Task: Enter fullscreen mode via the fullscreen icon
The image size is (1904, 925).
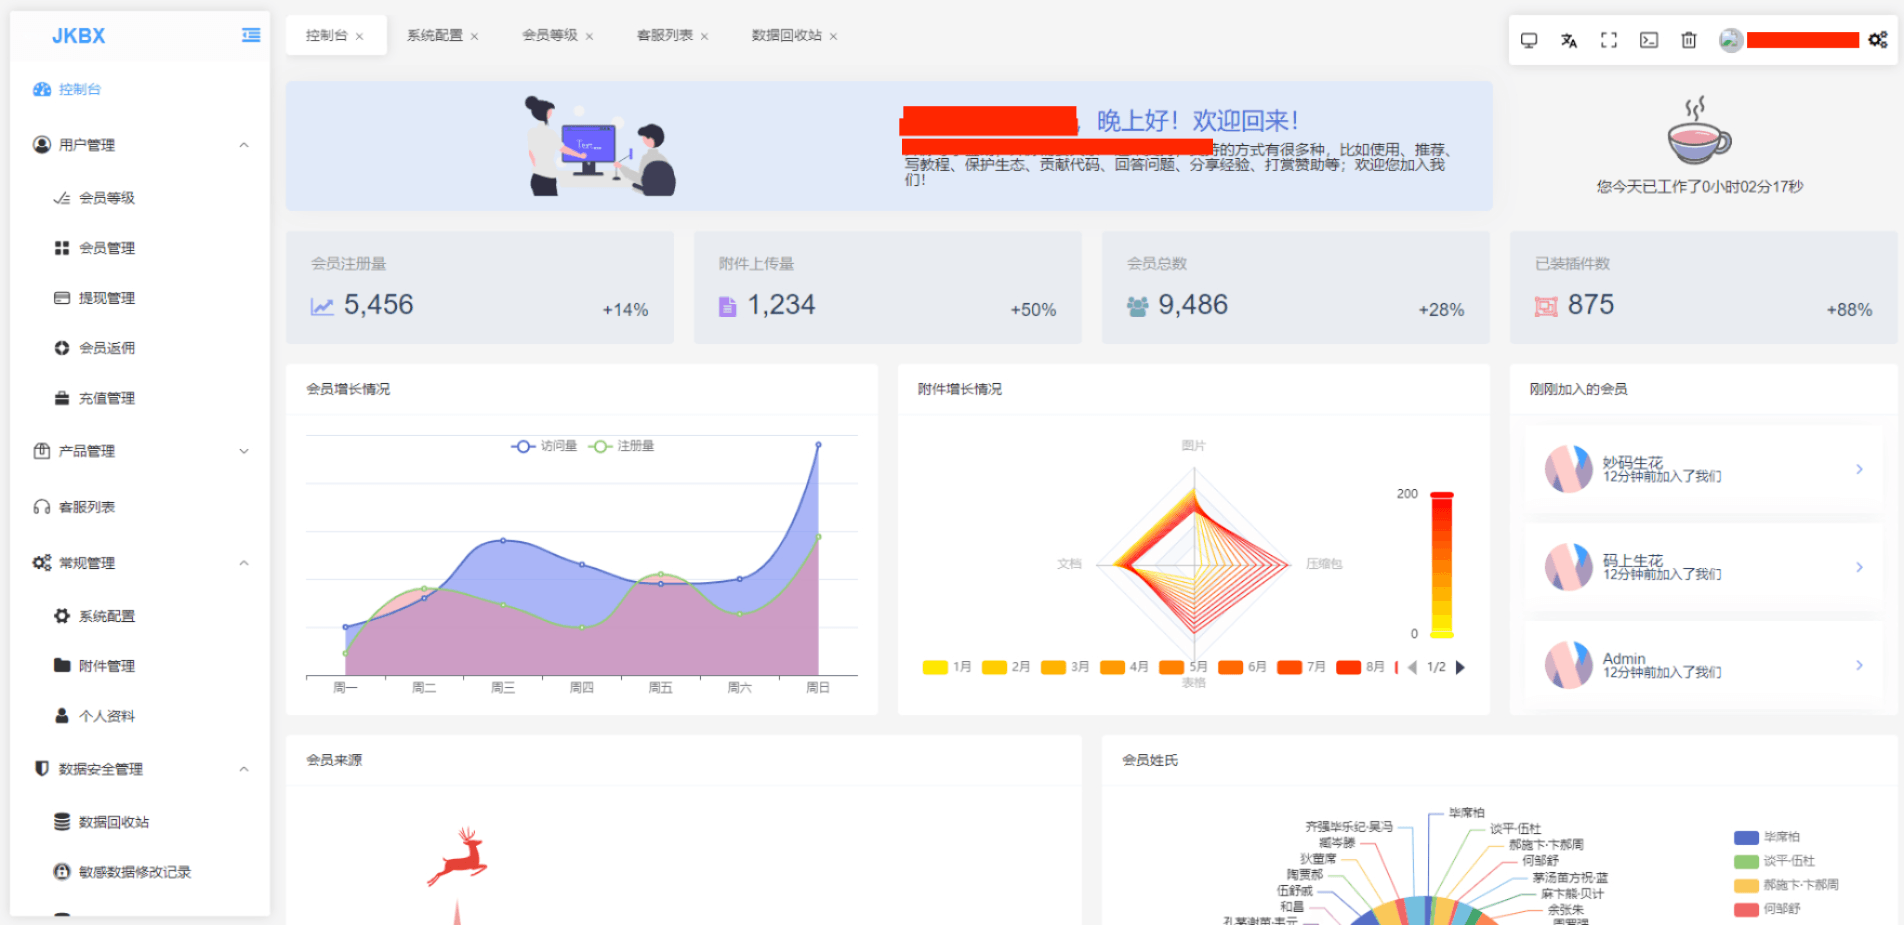Action: [1608, 40]
